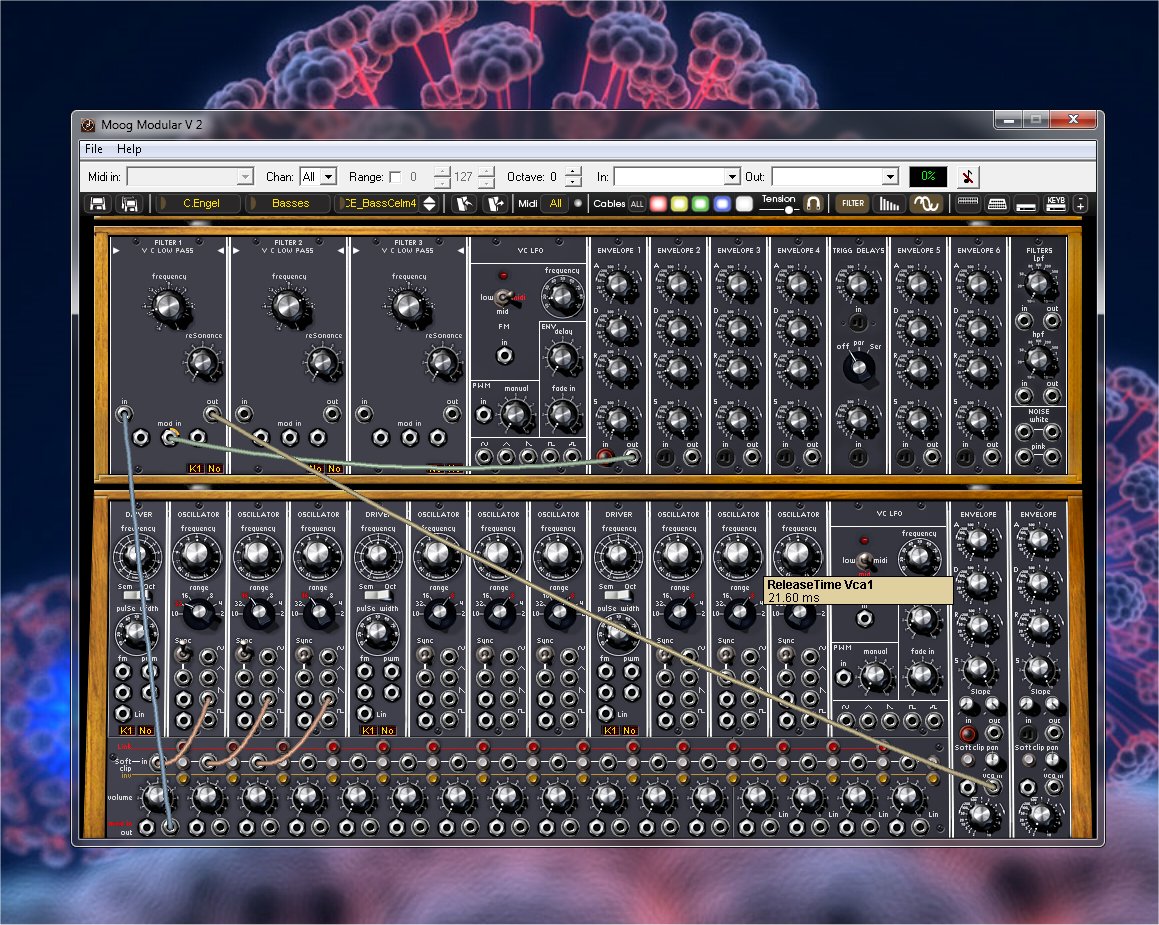The image size is (1159, 925).
Task: Toggle Filter 1 No trigger label
Action: [x=214, y=468]
